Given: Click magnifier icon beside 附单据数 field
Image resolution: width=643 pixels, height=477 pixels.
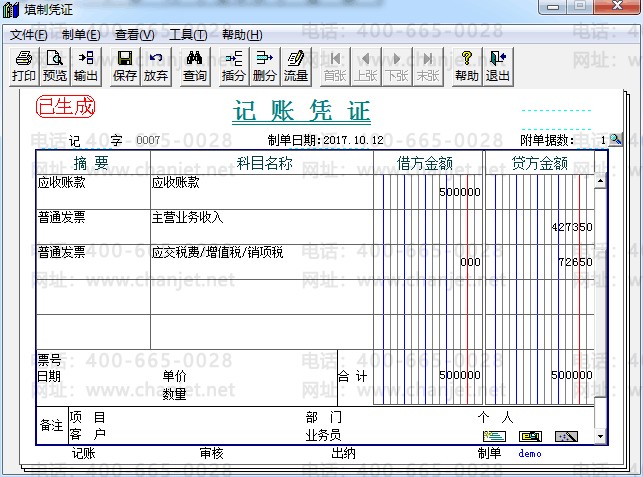Looking at the screenshot, I should coord(615,139).
